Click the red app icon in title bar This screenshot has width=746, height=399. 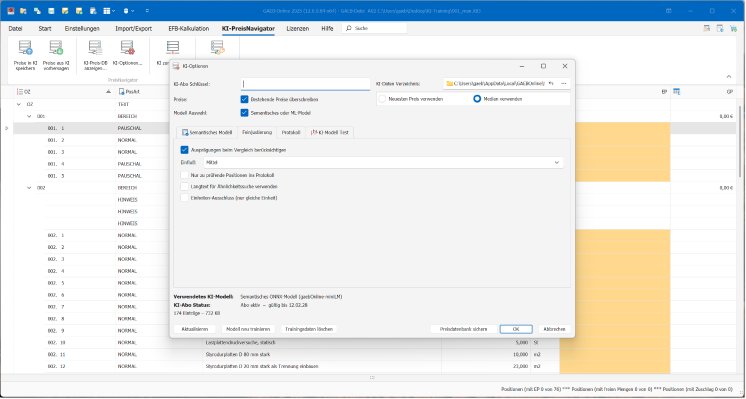click(x=10, y=10)
